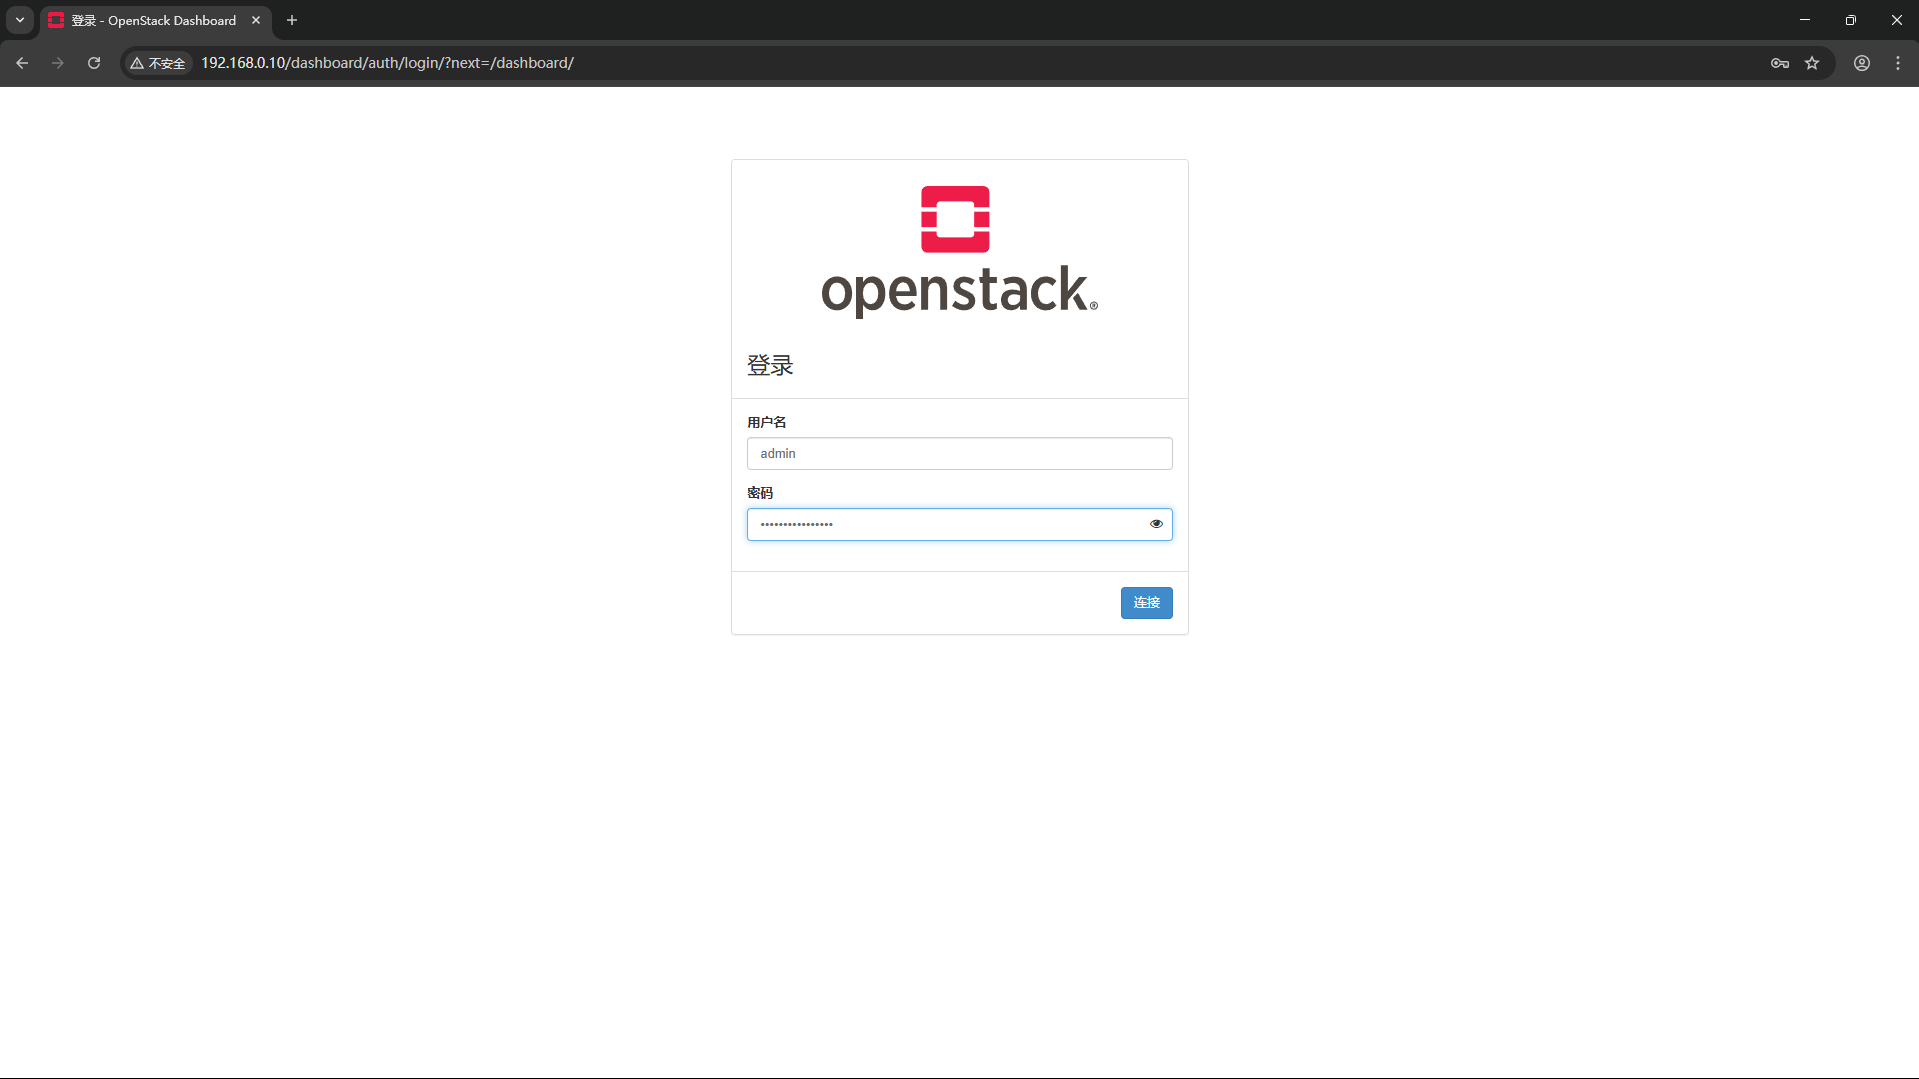This screenshot has height=1079, width=1919.
Task: Bookmark this page with the star
Action: [x=1812, y=63]
